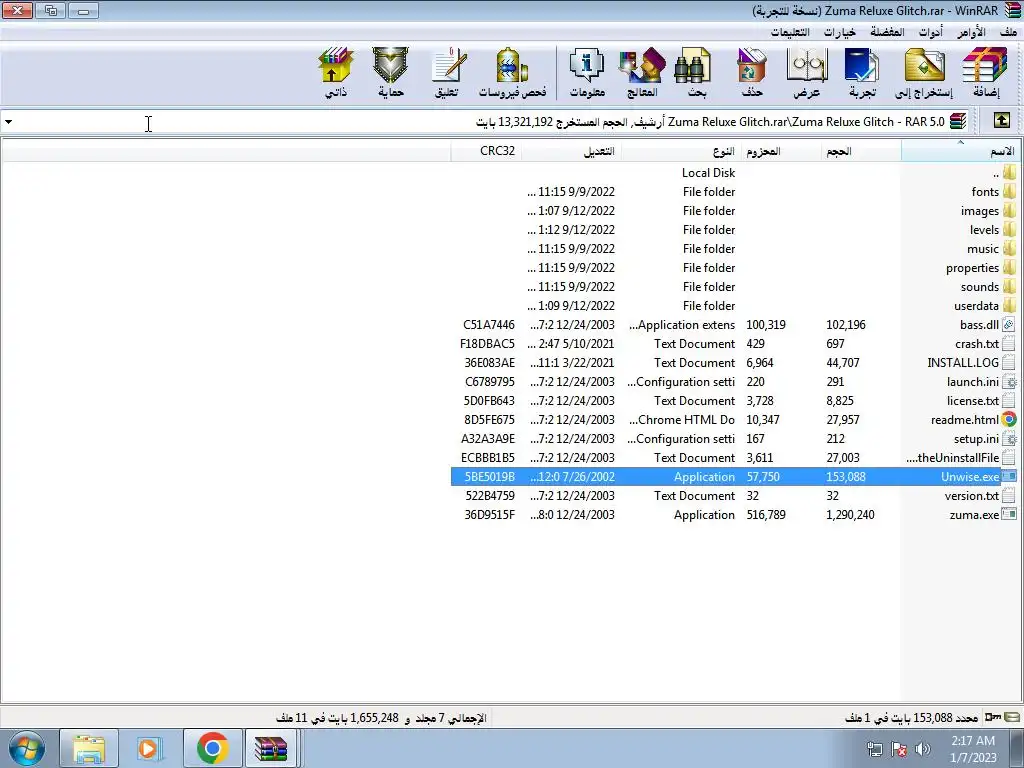
Task: Click the key icon in status bar
Action: (x=993, y=717)
